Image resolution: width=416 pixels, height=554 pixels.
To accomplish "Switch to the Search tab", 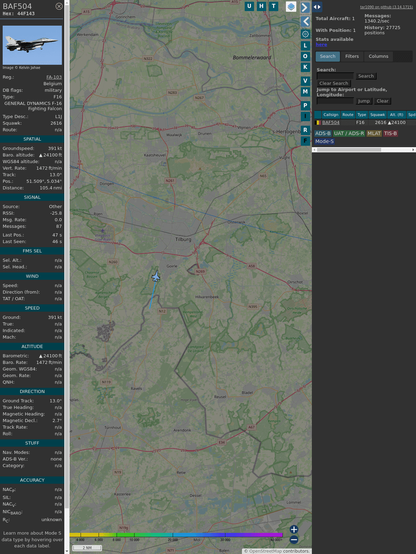I will tap(328, 57).
